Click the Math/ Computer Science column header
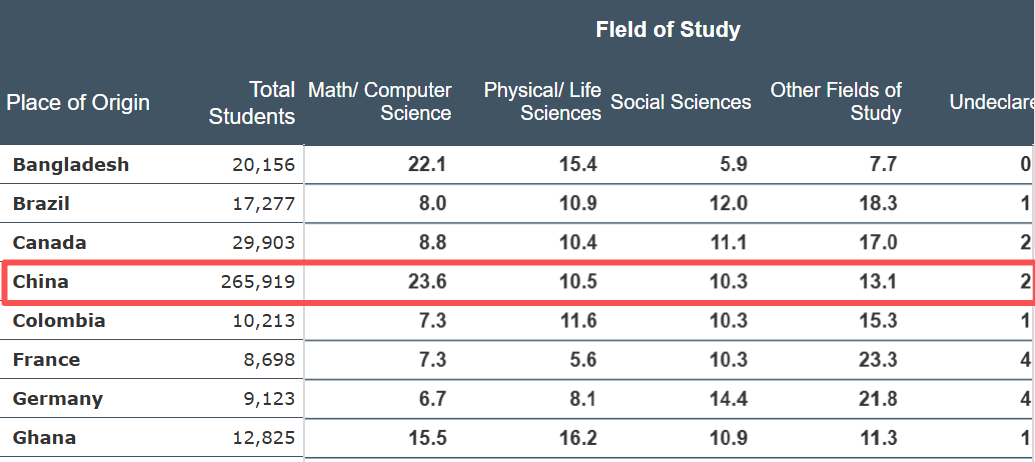The image size is (1035, 462). coord(380,102)
